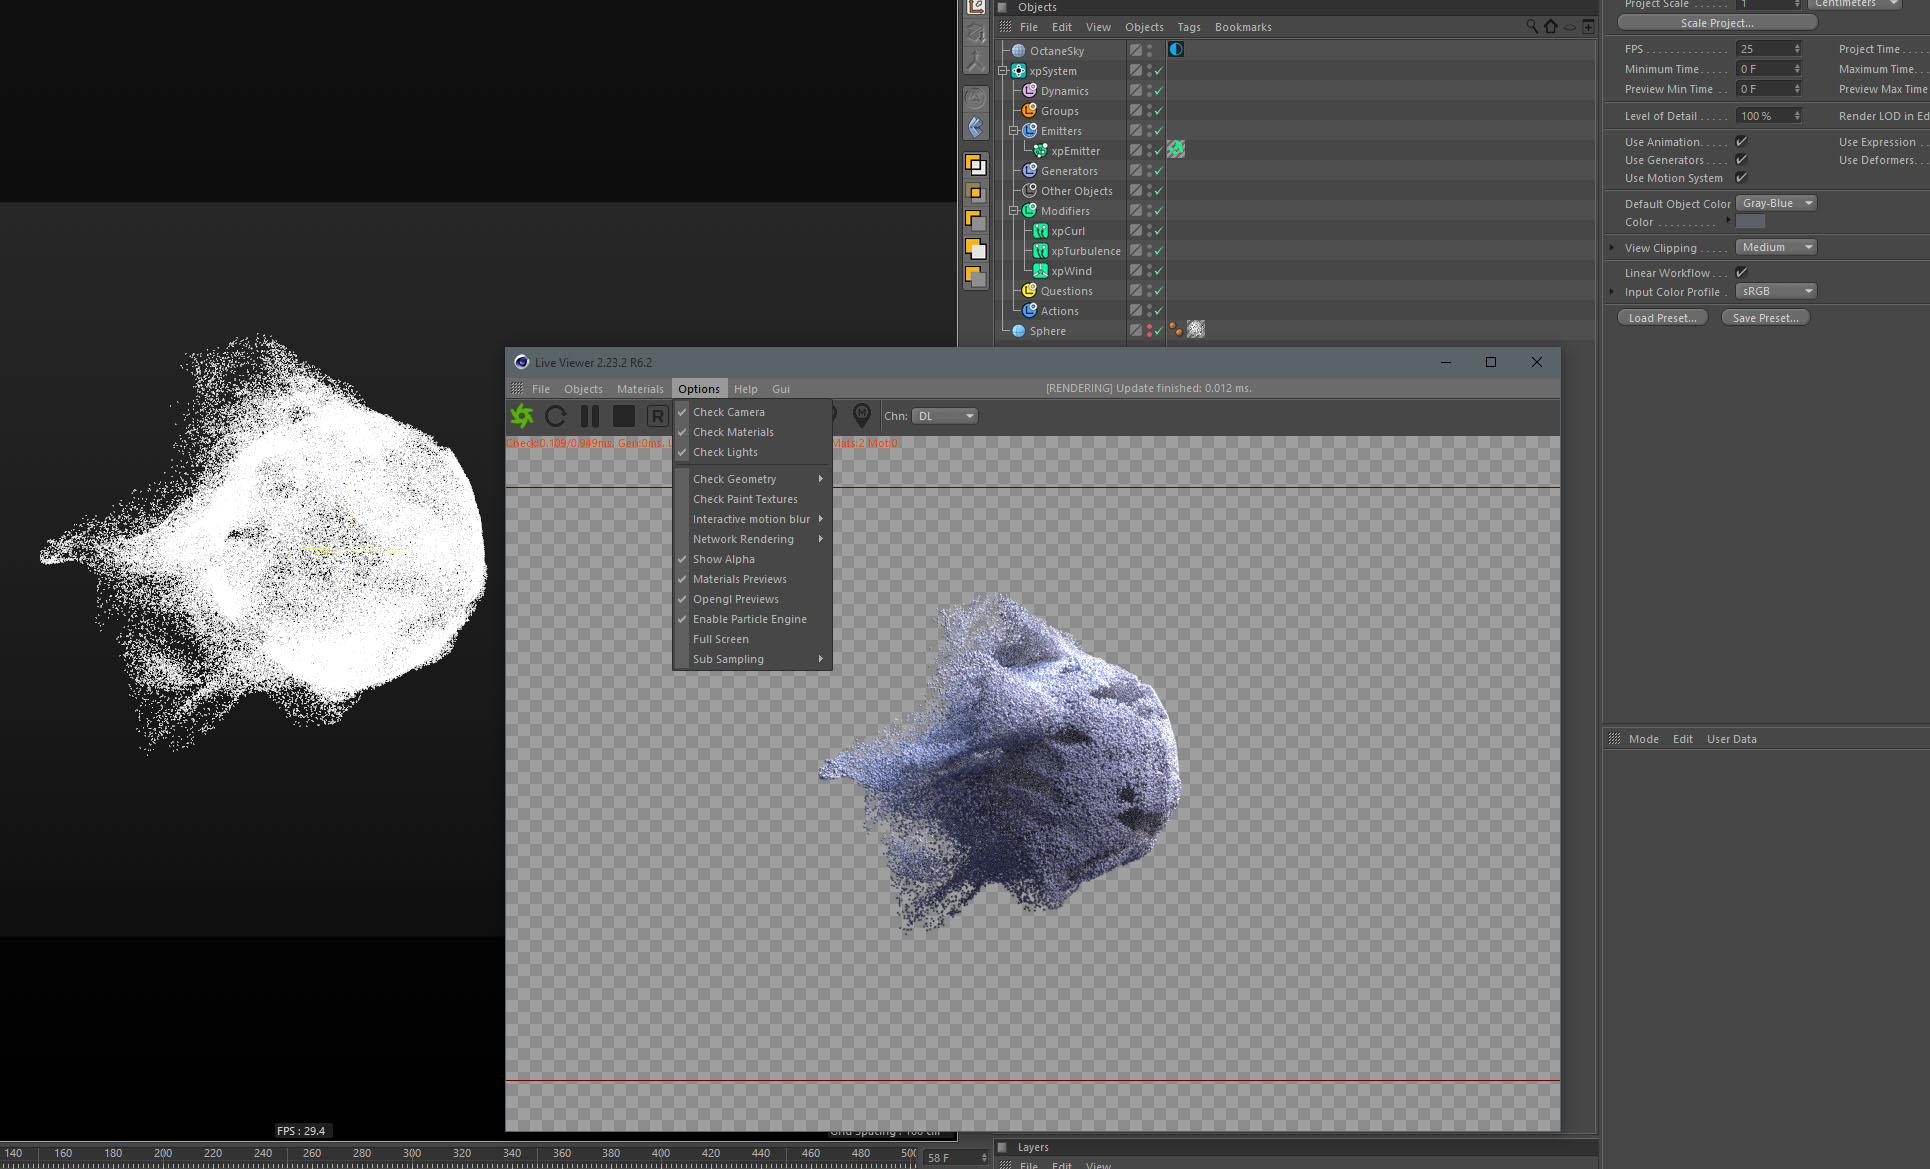Click the Scale Project button
This screenshot has height=1169, width=1930.
click(x=1716, y=23)
